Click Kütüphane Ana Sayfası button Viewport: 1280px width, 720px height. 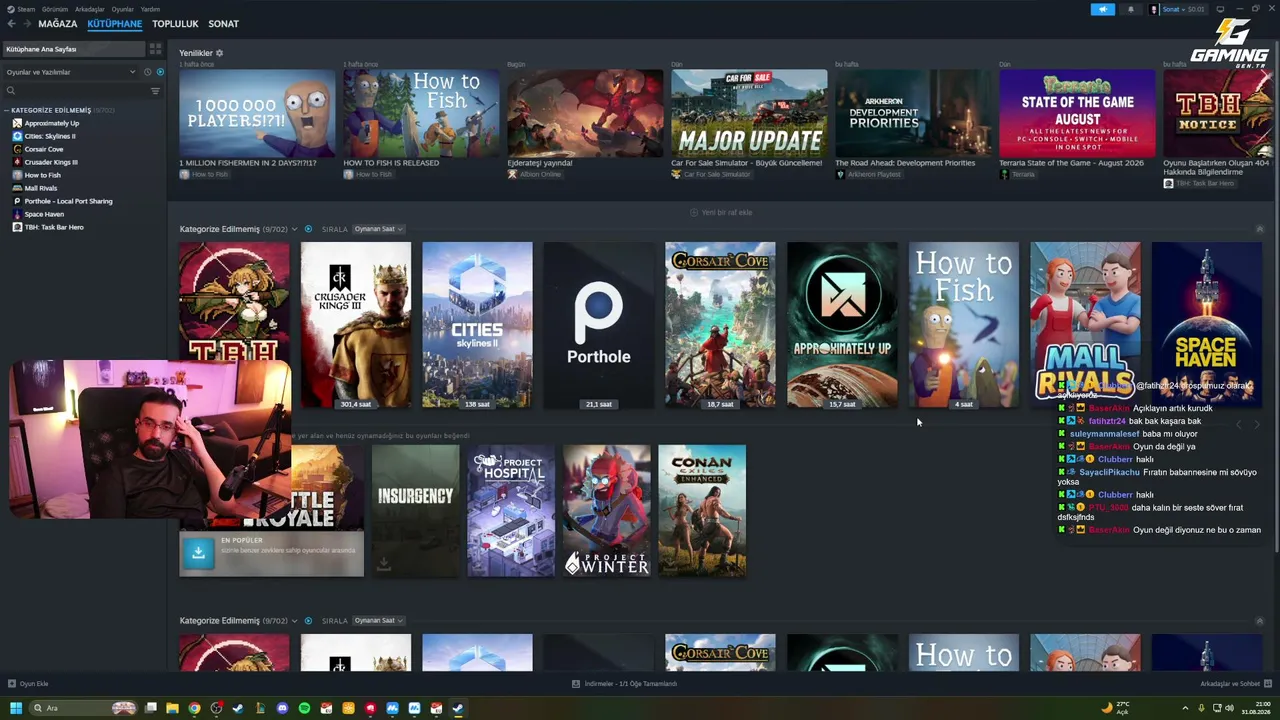[x=73, y=49]
